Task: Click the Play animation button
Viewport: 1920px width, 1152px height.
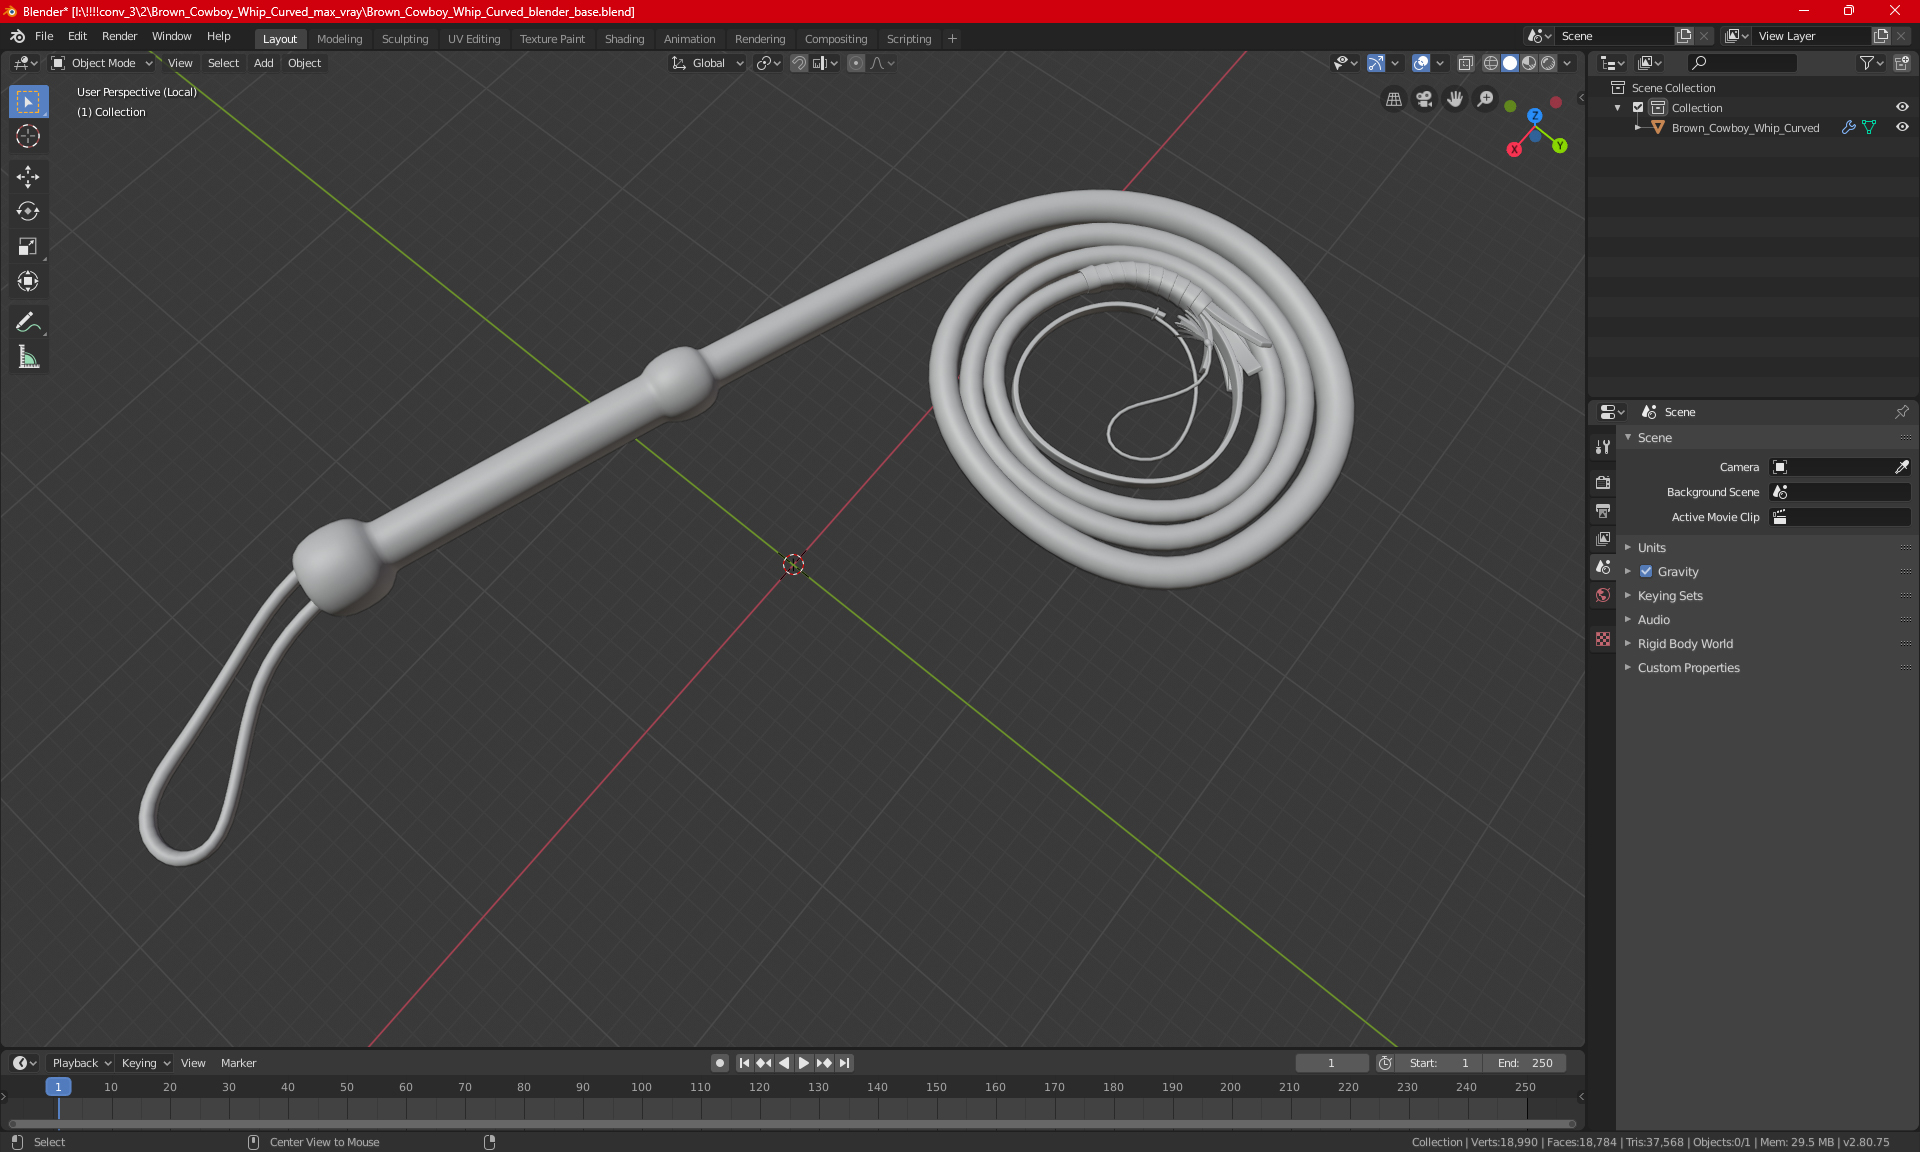Action: [803, 1063]
